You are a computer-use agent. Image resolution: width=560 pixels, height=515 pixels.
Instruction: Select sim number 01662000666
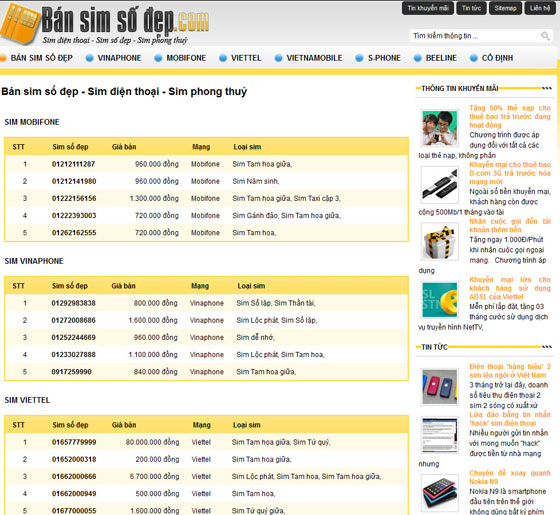74,476
